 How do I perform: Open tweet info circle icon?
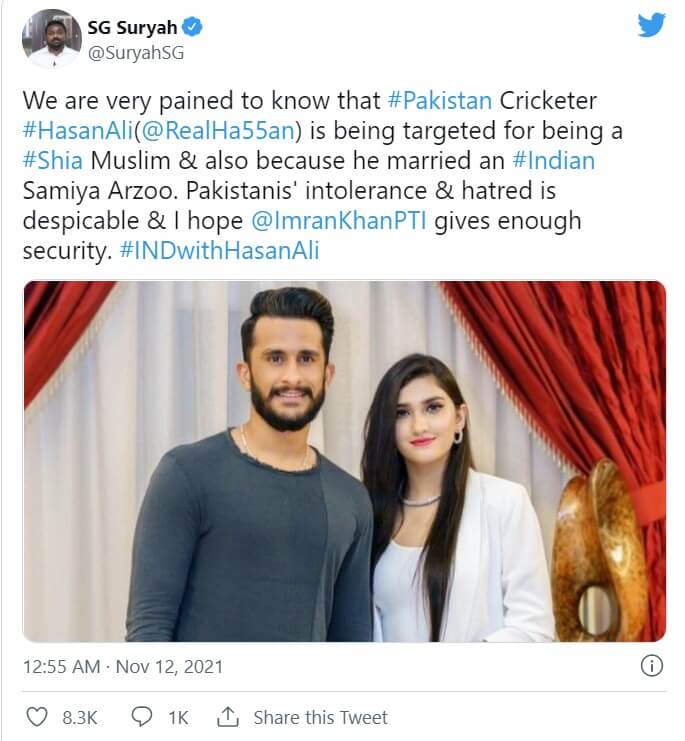coord(651,666)
